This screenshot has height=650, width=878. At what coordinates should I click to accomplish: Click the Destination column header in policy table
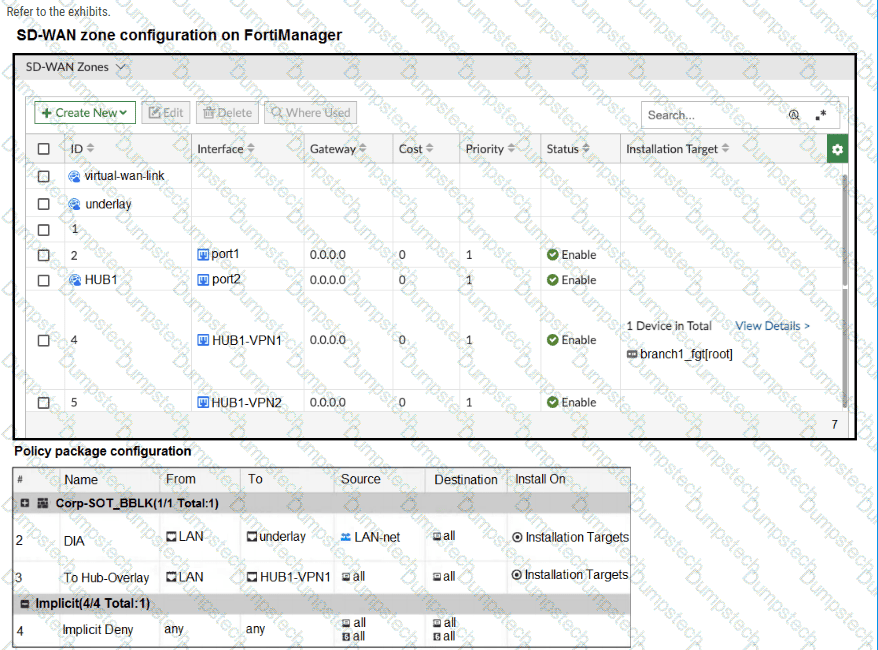point(466,480)
